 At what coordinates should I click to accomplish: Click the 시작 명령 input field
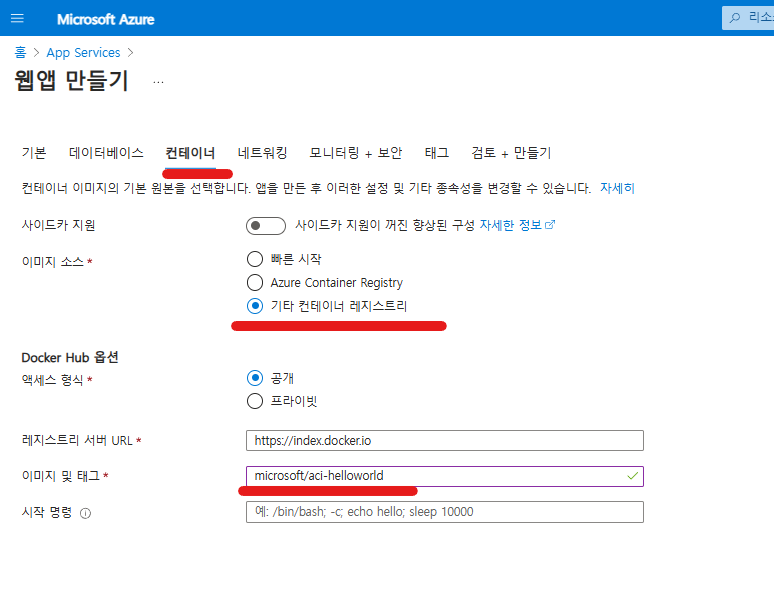coord(445,512)
